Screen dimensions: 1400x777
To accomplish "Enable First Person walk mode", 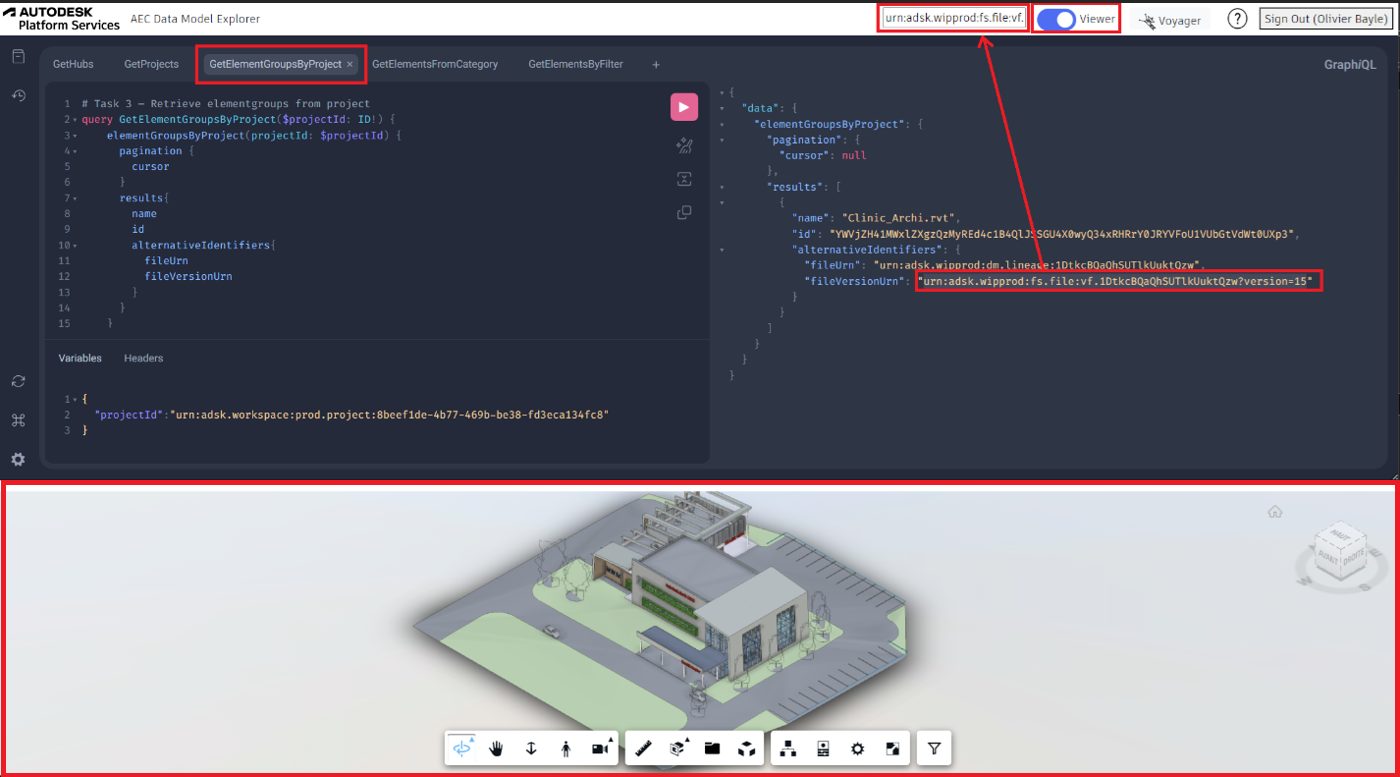I will click(566, 748).
